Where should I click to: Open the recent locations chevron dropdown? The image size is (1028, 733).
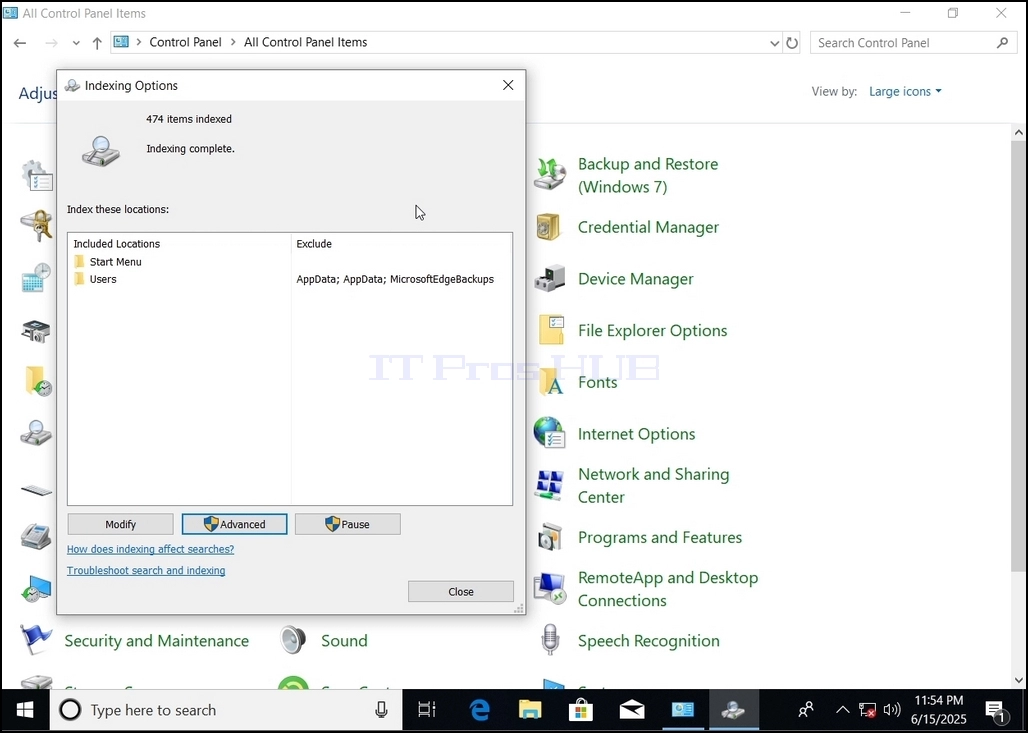76,43
